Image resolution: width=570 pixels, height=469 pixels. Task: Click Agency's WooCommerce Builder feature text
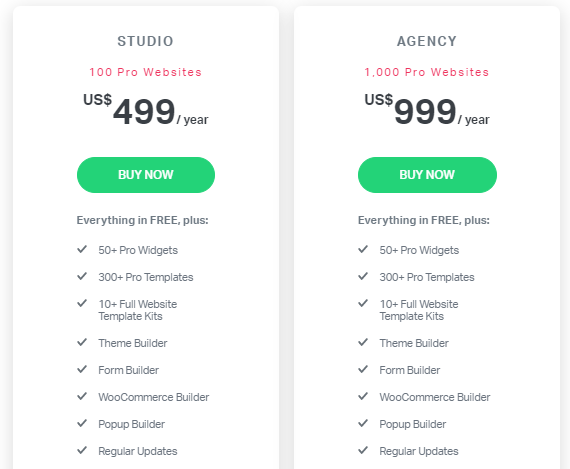[x=435, y=397]
